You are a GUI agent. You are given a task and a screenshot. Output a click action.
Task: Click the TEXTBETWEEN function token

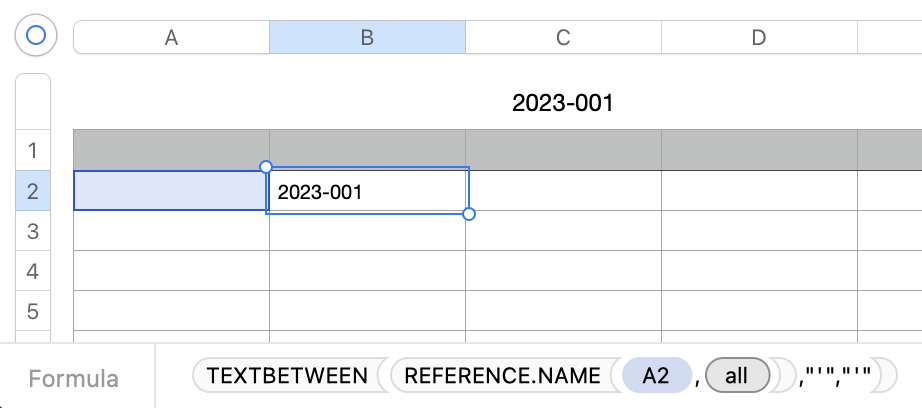tap(287, 376)
